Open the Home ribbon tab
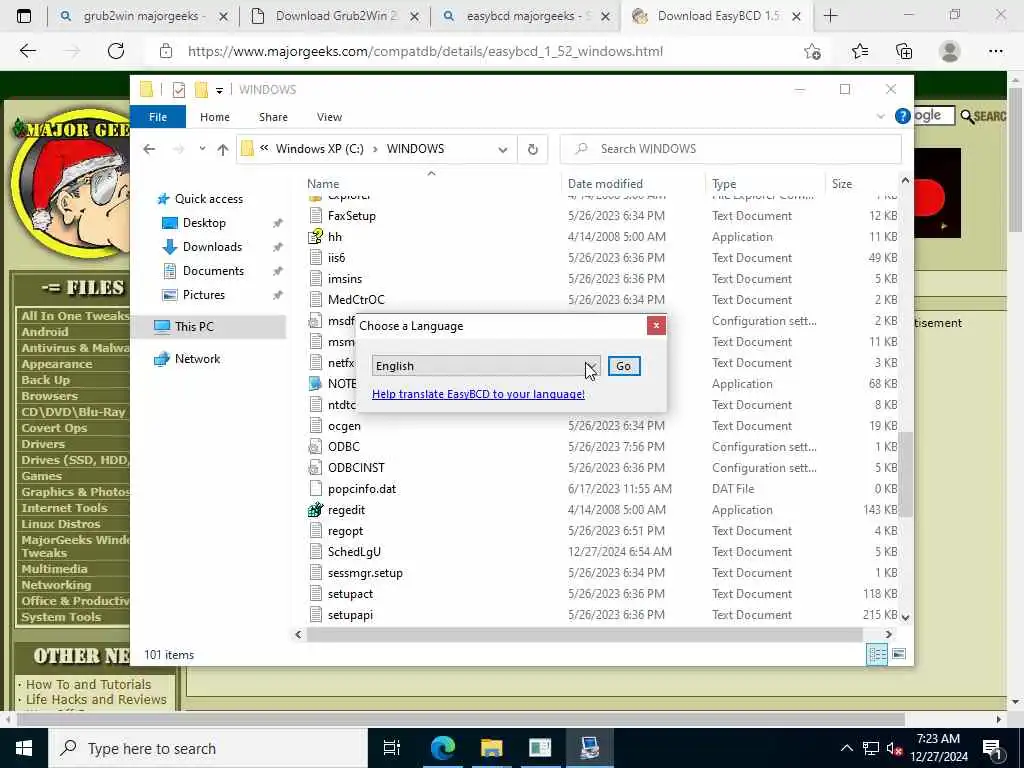Viewport: 1024px width, 768px height. (x=215, y=117)
